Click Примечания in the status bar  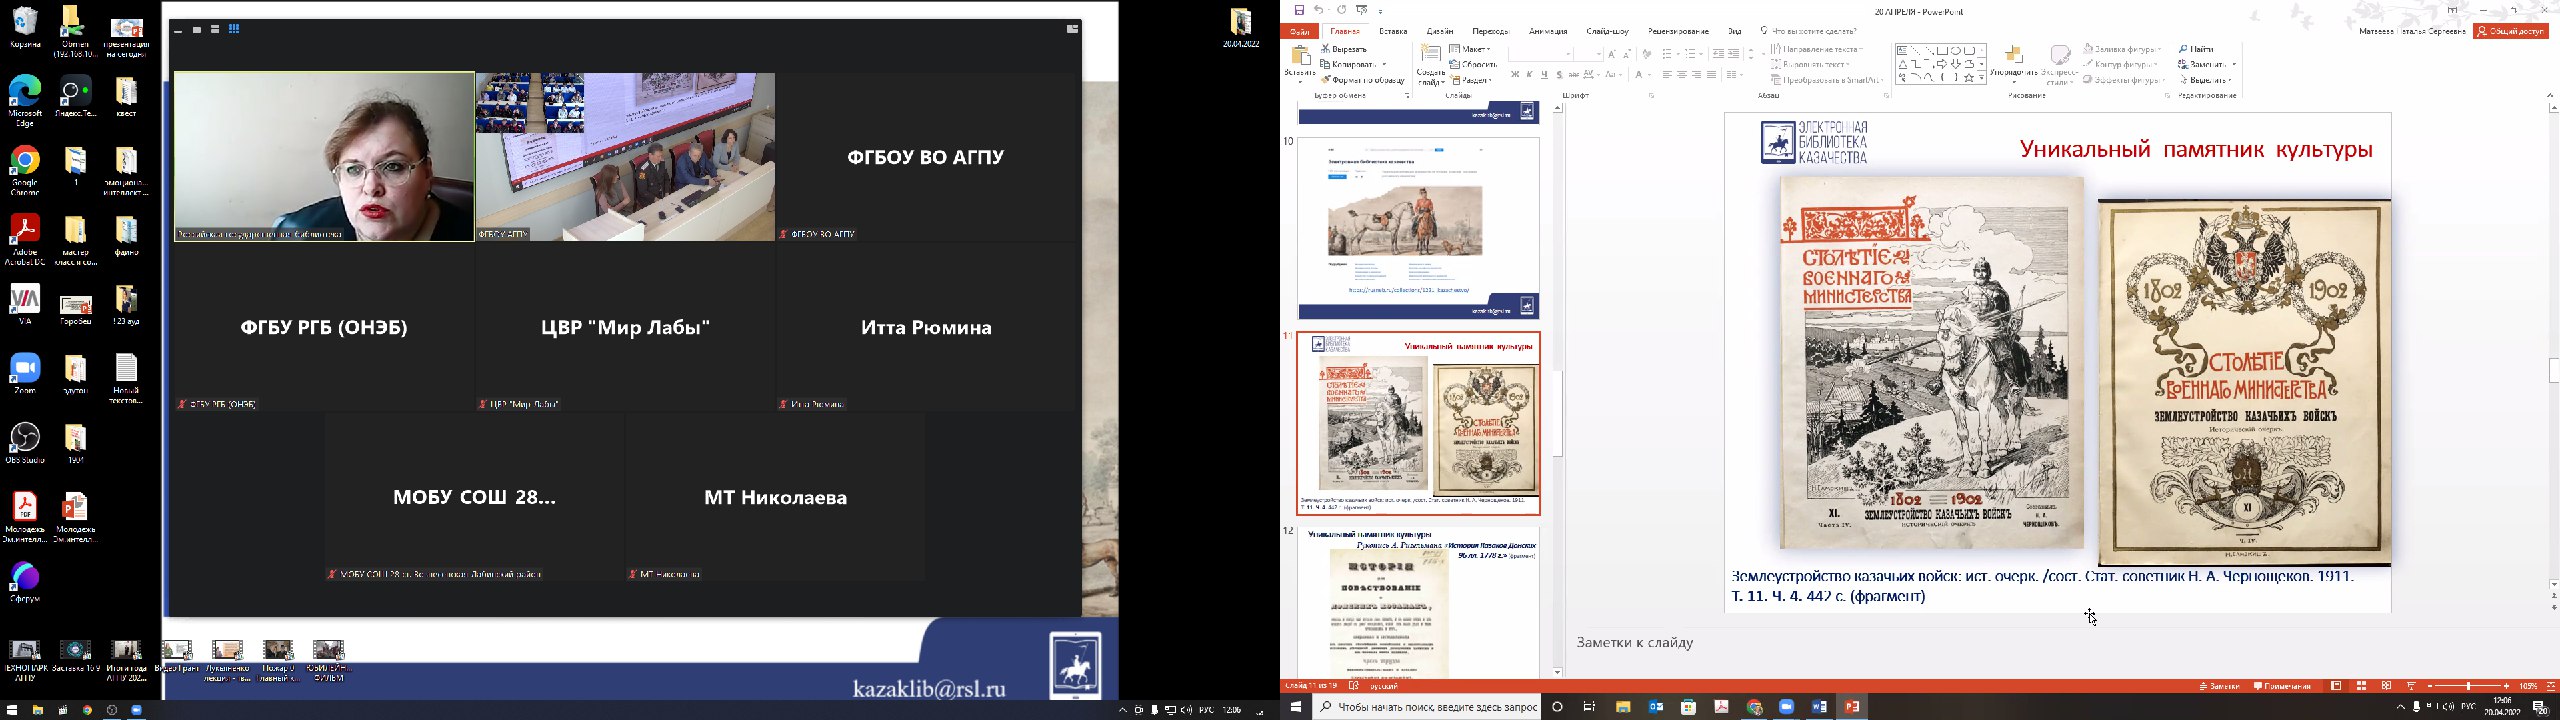tap(2282, 687)
